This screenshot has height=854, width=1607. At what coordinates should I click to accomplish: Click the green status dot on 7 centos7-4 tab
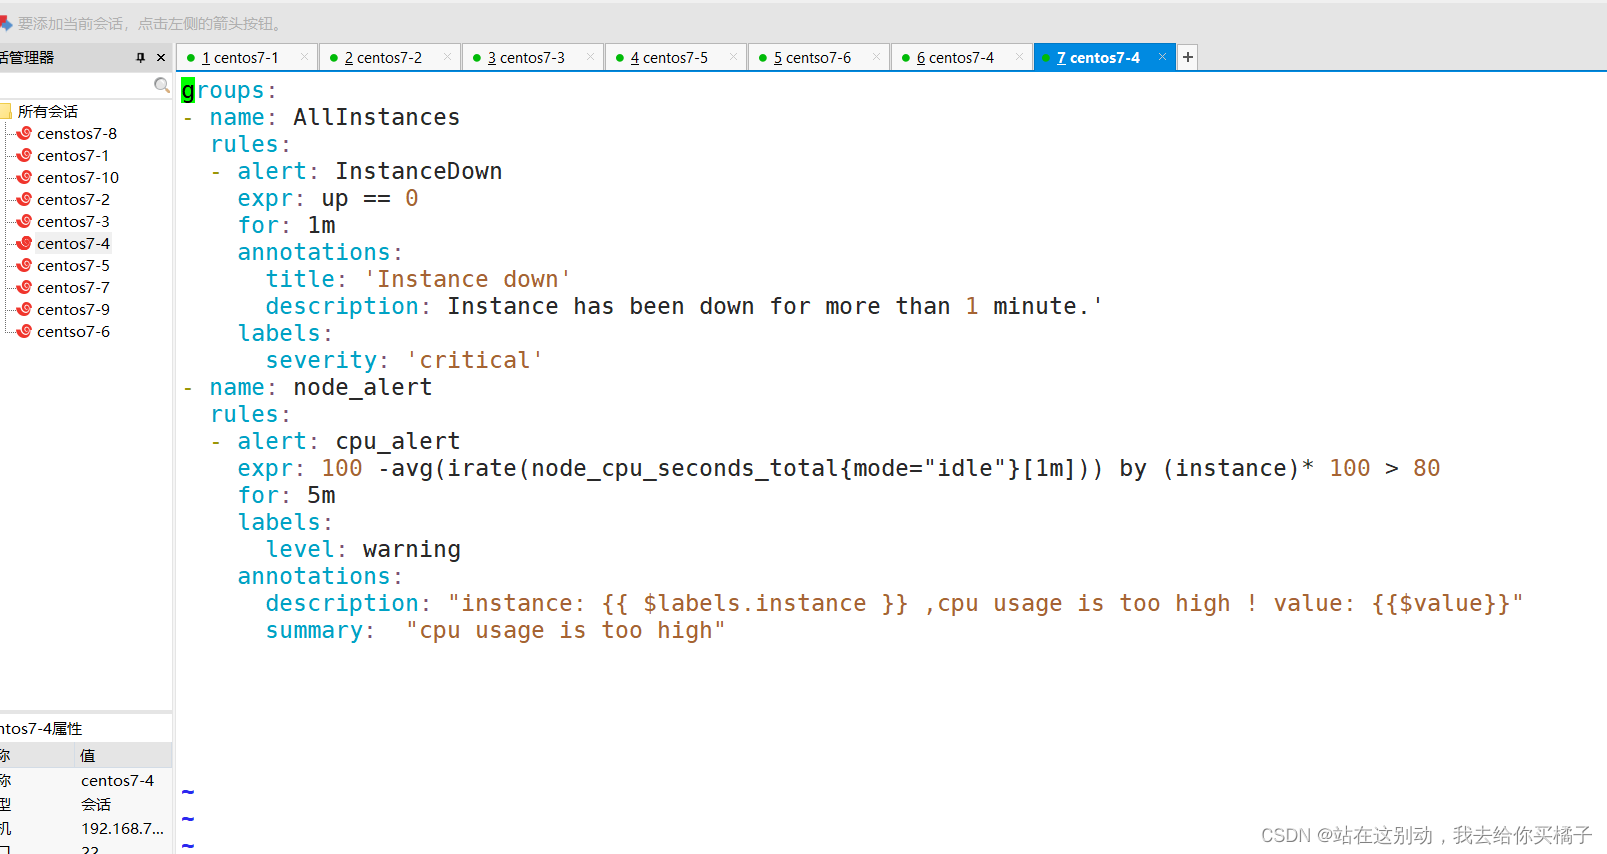[x=1046, y=58]
